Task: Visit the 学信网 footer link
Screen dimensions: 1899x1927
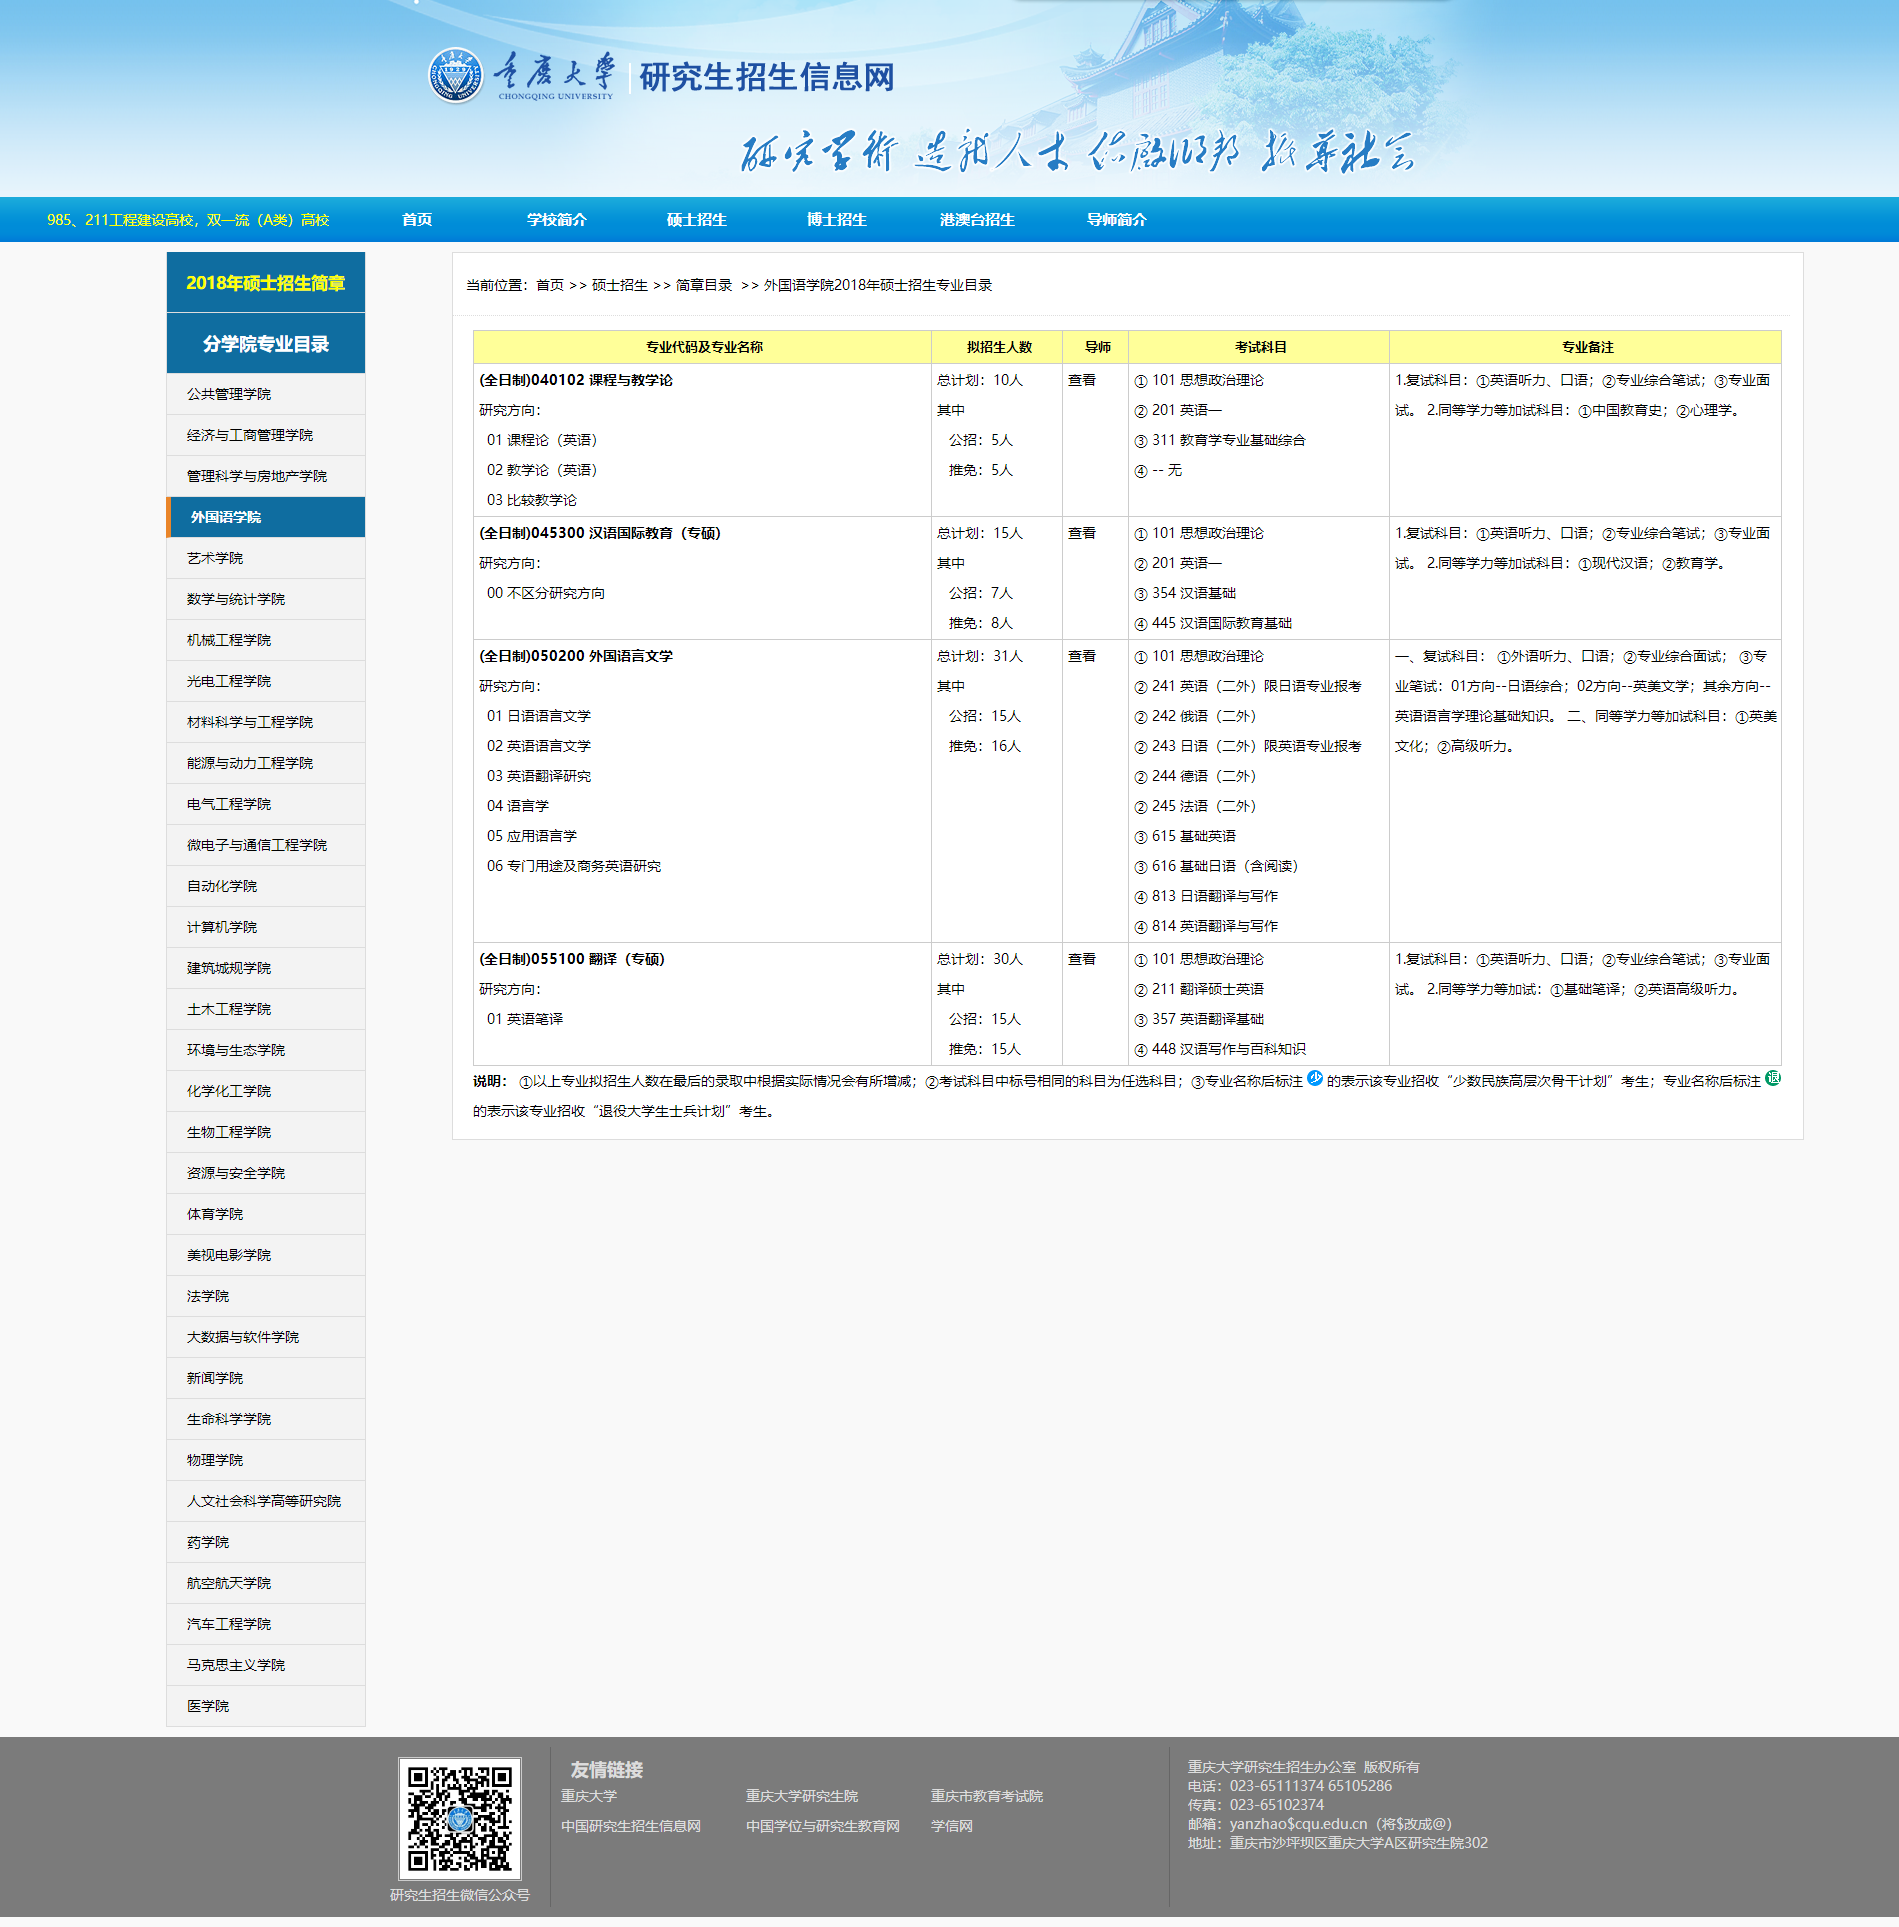Action: click(951, 1826)
